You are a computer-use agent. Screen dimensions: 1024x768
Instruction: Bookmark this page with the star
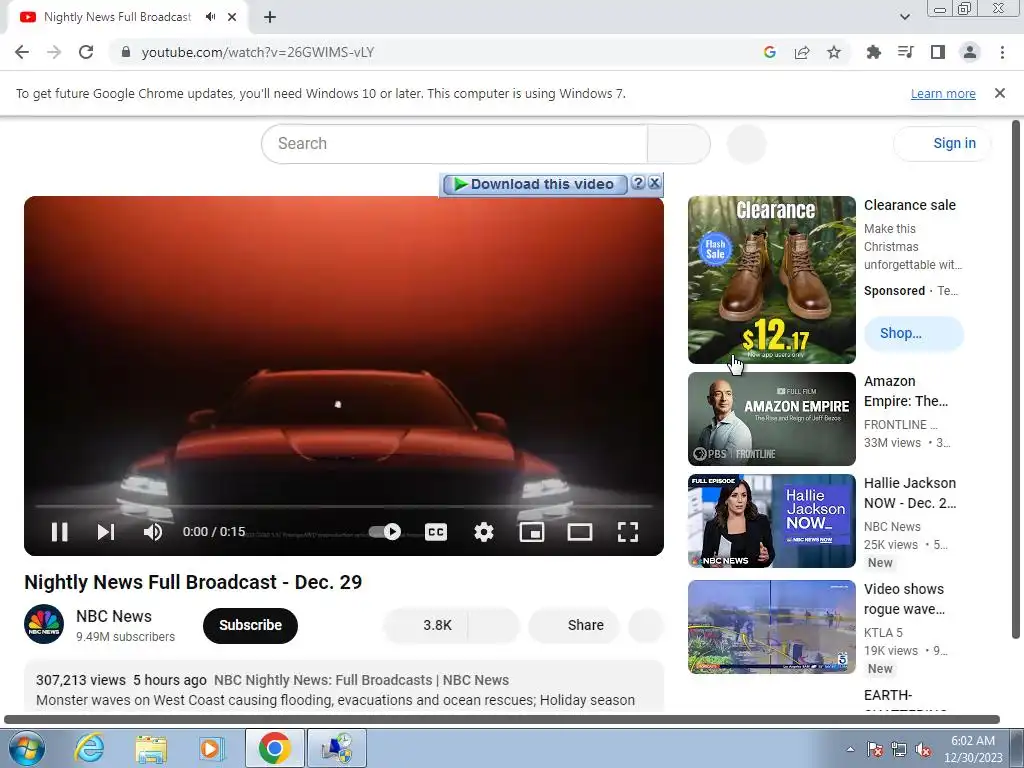coord(834,52)
